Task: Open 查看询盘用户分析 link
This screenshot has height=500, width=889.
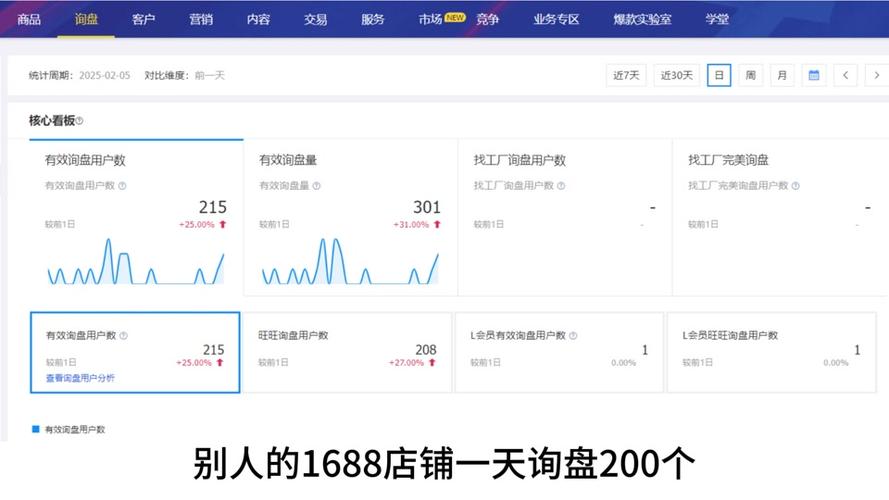Action: 80,378
